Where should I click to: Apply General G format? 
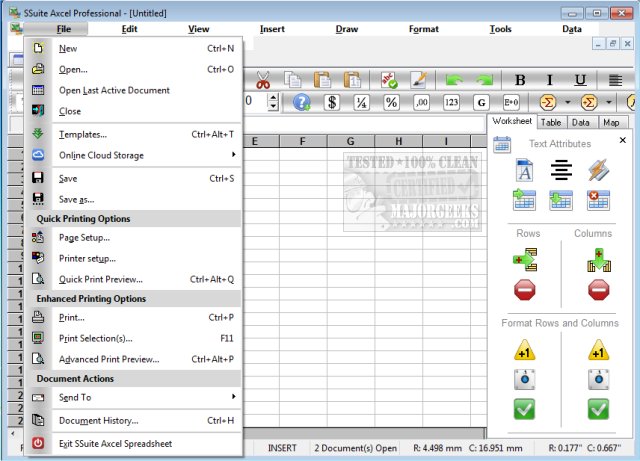pos(481,102)
